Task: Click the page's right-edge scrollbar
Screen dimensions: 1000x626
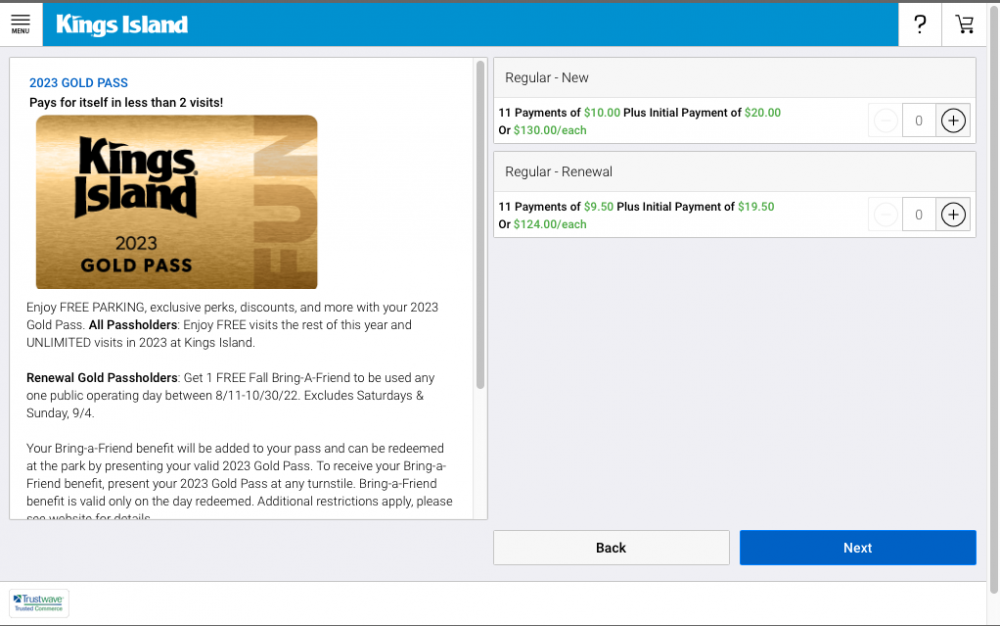Action: tap(993, 300)
